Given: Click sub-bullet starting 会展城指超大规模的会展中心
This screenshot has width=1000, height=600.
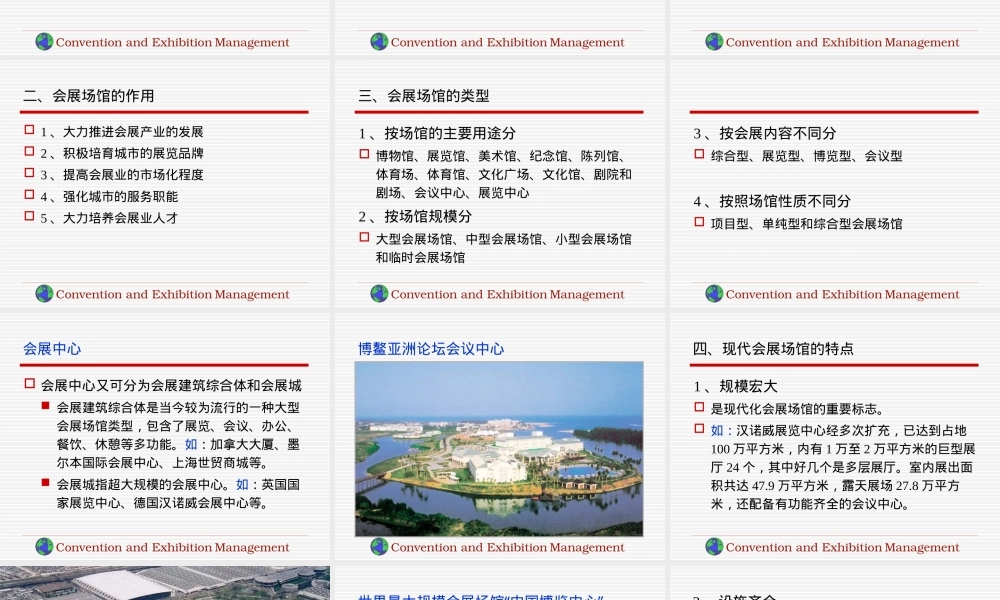Looking at the screenshot, I should pyautogui.click(x=178, y=494).
